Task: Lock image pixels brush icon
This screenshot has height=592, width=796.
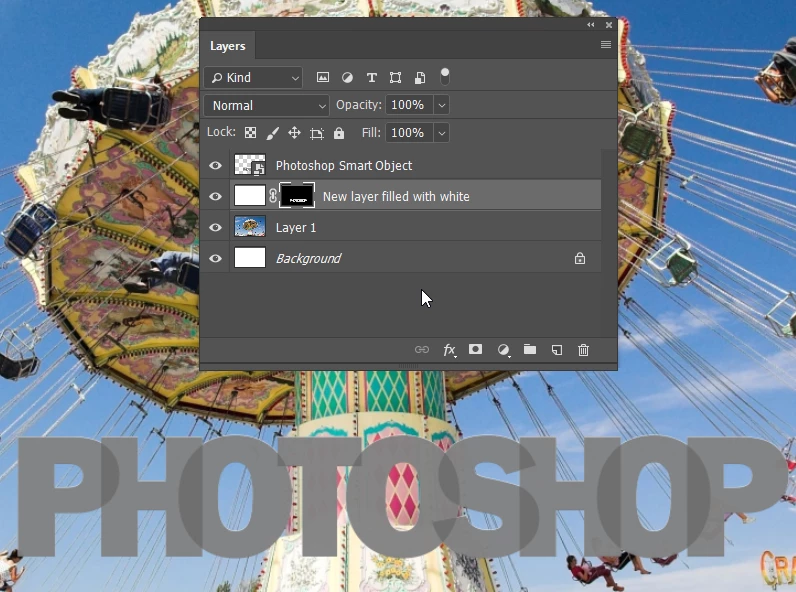Action: 272,133
